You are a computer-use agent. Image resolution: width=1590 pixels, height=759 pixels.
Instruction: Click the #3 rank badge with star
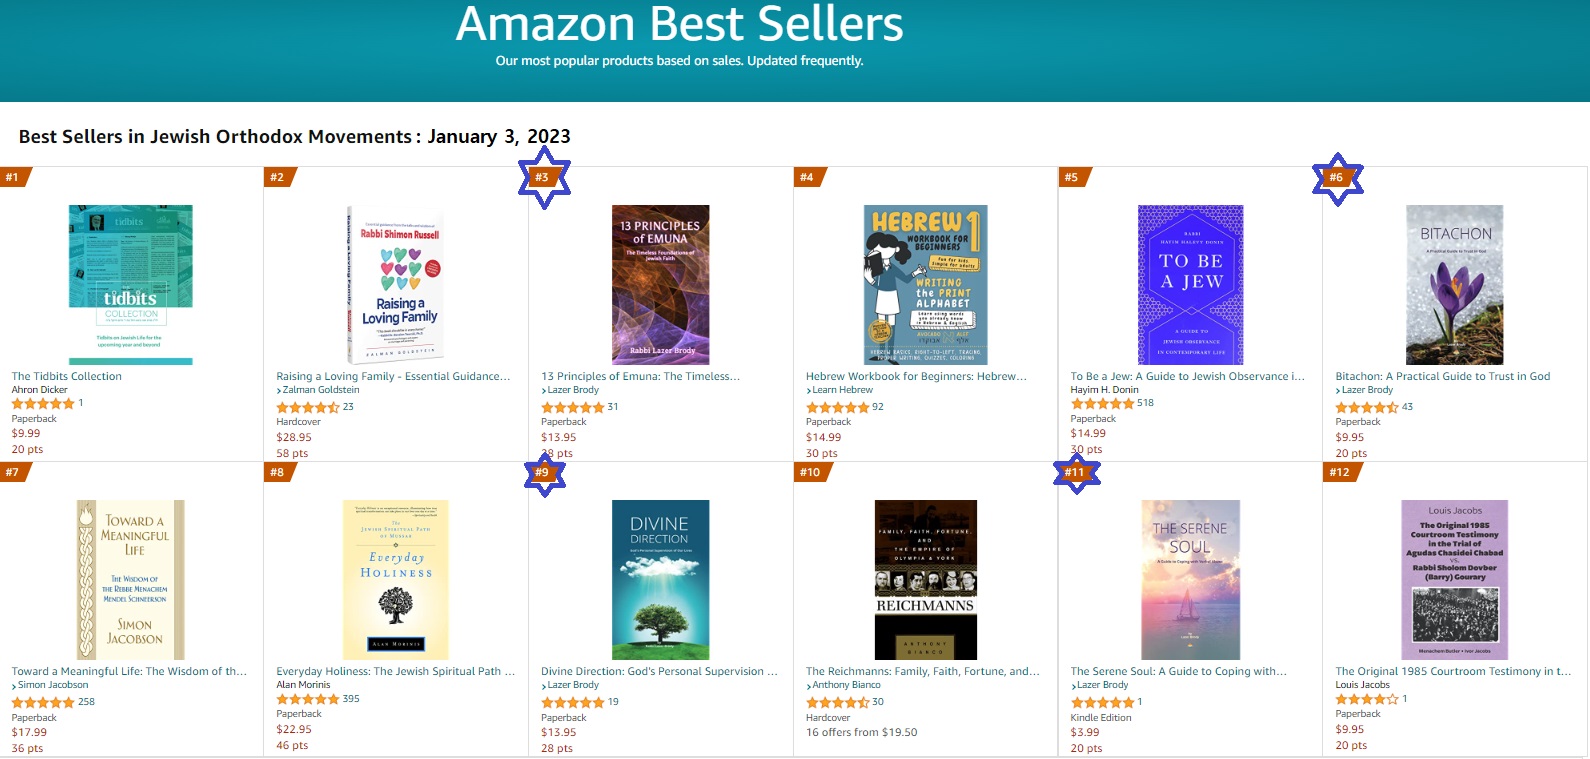tap(543, 178)
